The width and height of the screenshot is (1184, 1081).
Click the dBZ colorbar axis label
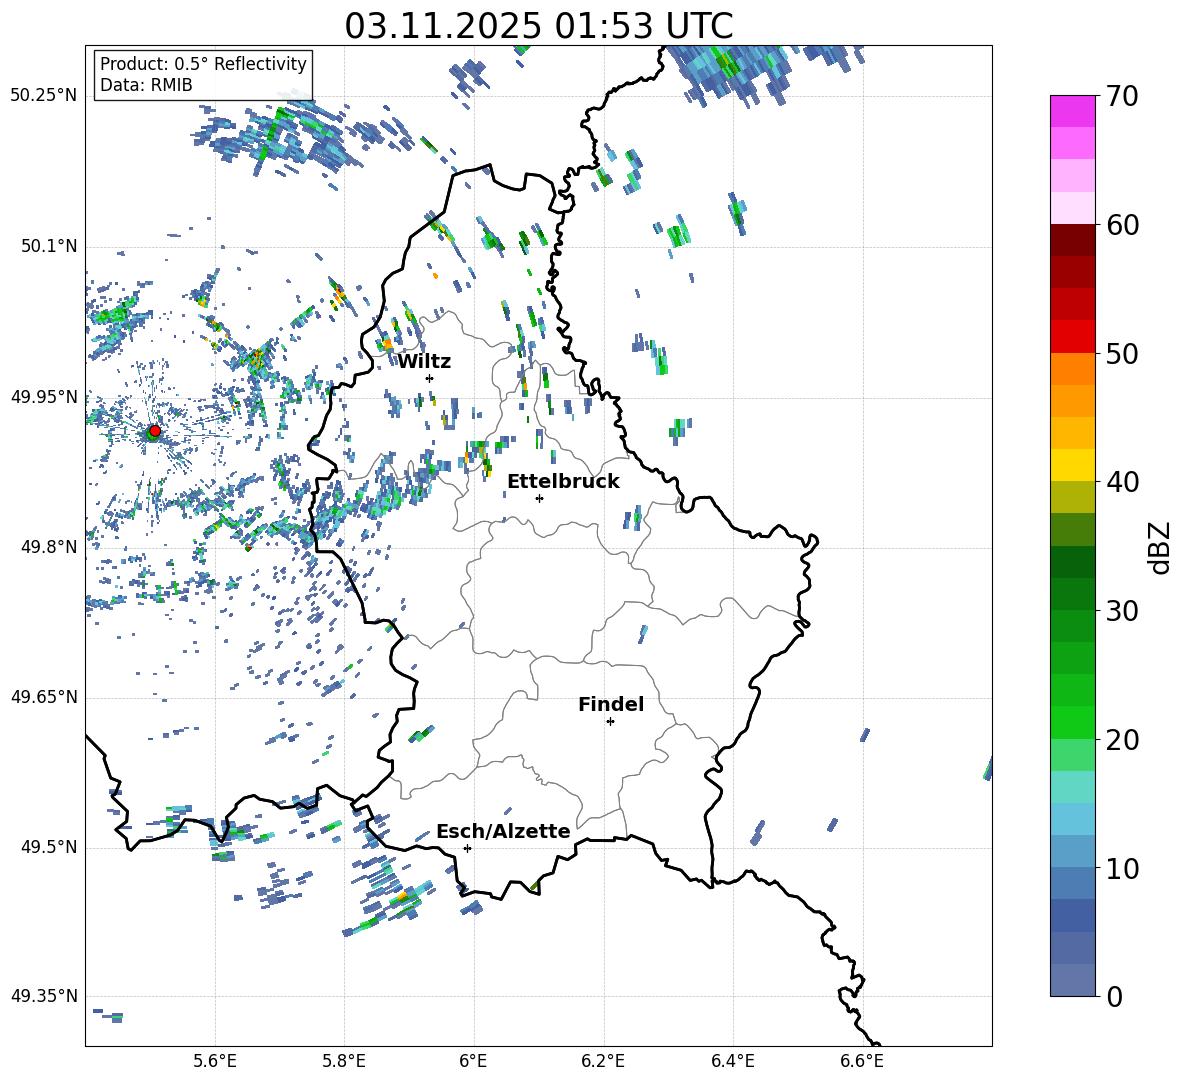(1159, 547)
